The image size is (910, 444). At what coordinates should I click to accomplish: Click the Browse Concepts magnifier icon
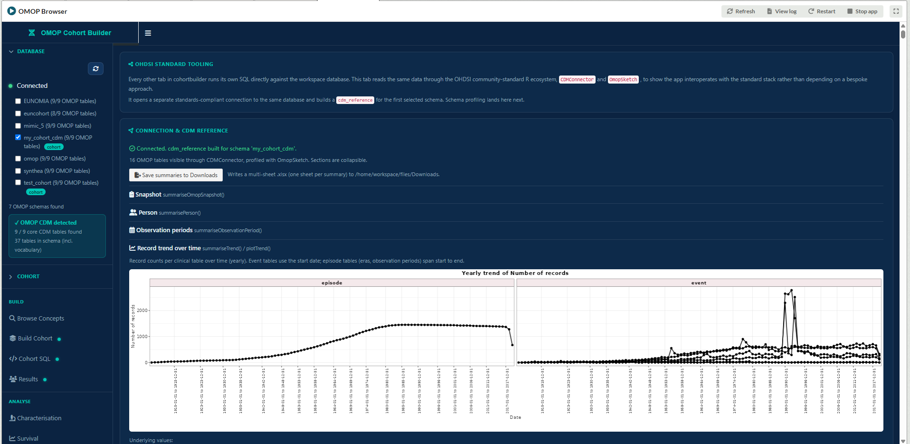[12, 319]
